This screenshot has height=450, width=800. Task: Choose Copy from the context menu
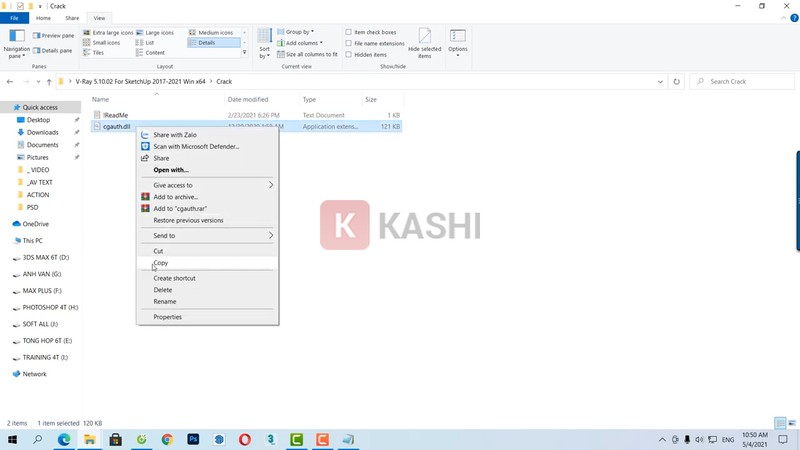(160, 263)
